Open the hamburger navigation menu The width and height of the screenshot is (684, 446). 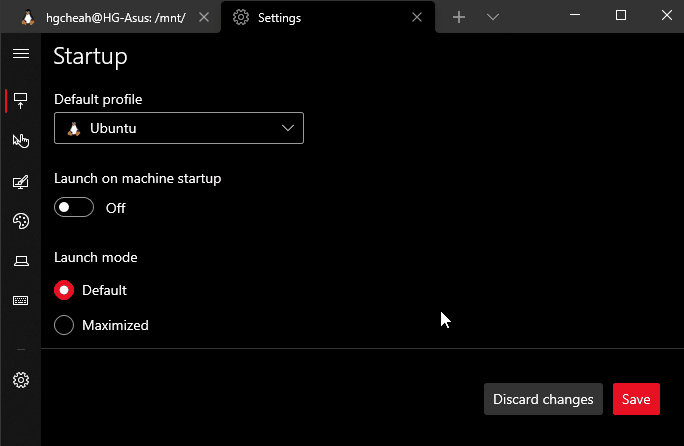tap(21, 54)
